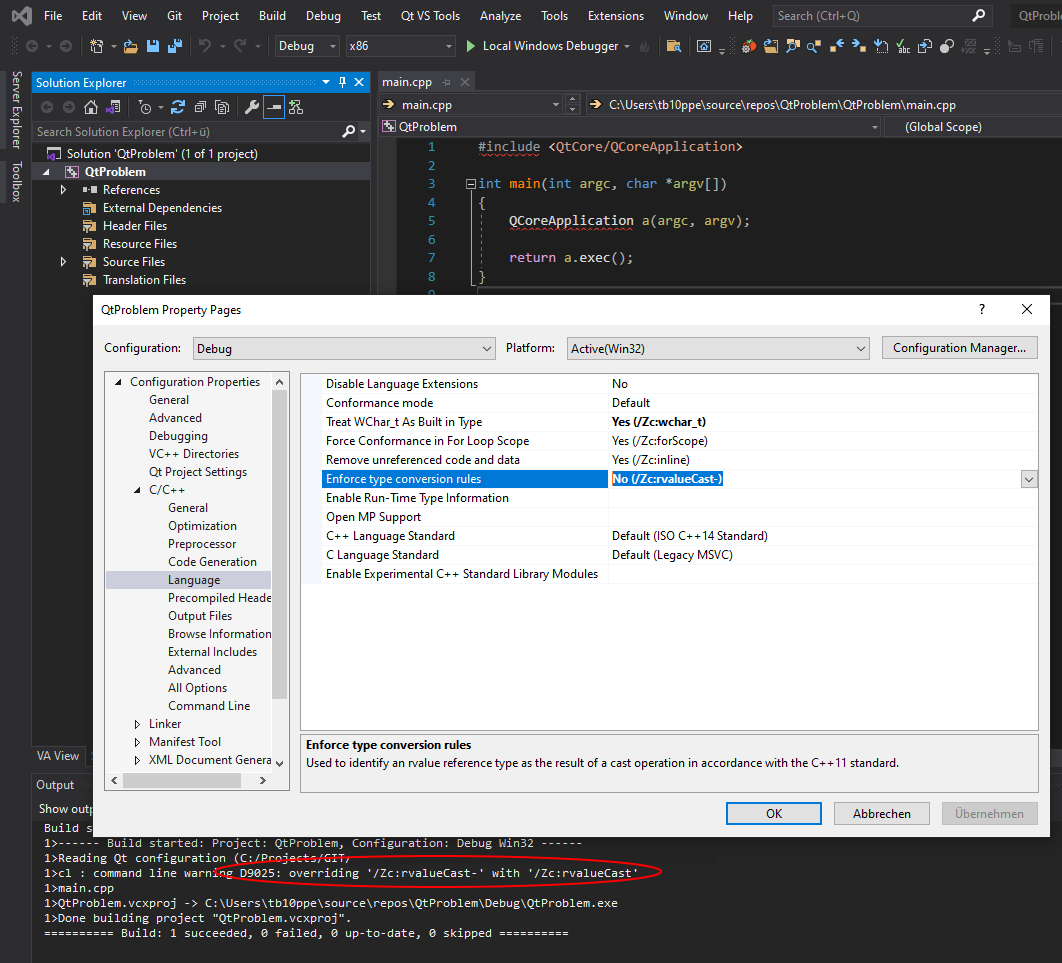Open the Platform Active(Win32) combo box
1062x963 pixels.
tap(718, 349)
